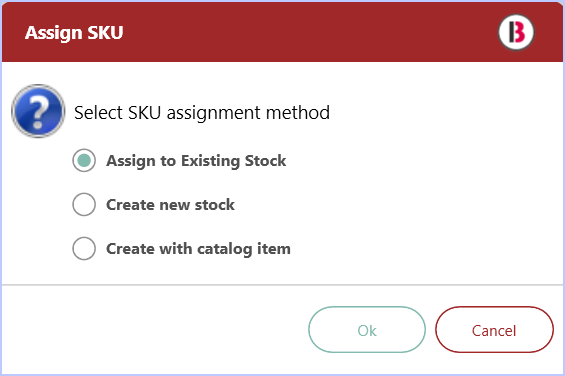Pick the Create with catalog item radio circle
The image size is (565, 376).
(84, 248)
